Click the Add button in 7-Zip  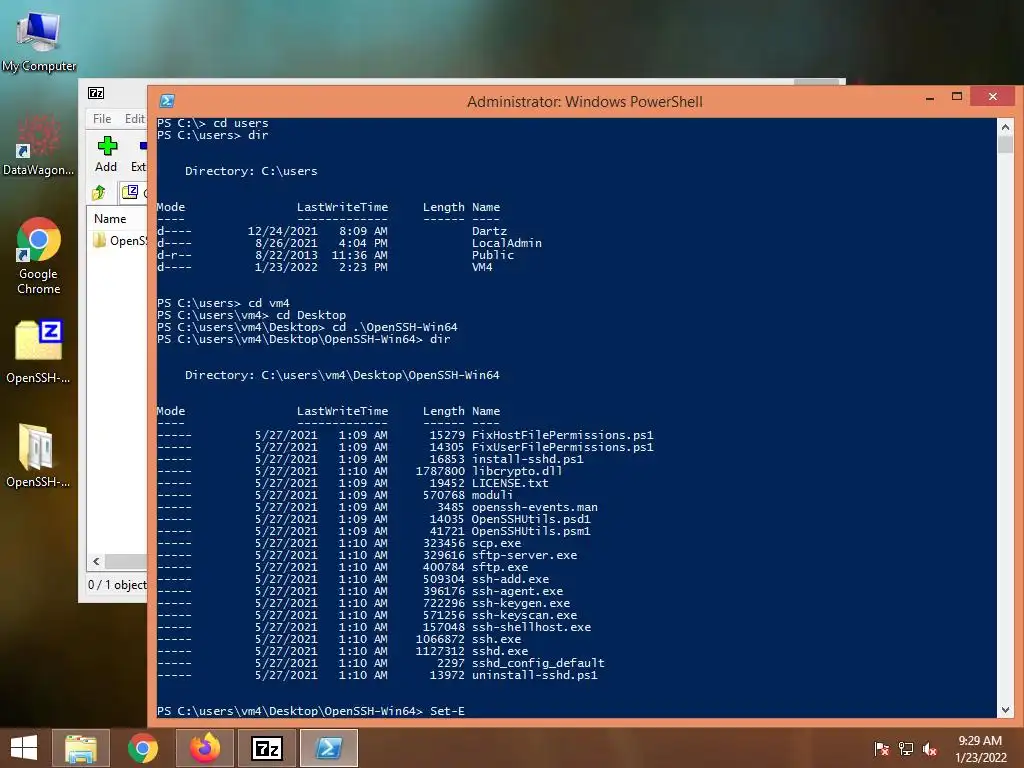coord(106,154)
